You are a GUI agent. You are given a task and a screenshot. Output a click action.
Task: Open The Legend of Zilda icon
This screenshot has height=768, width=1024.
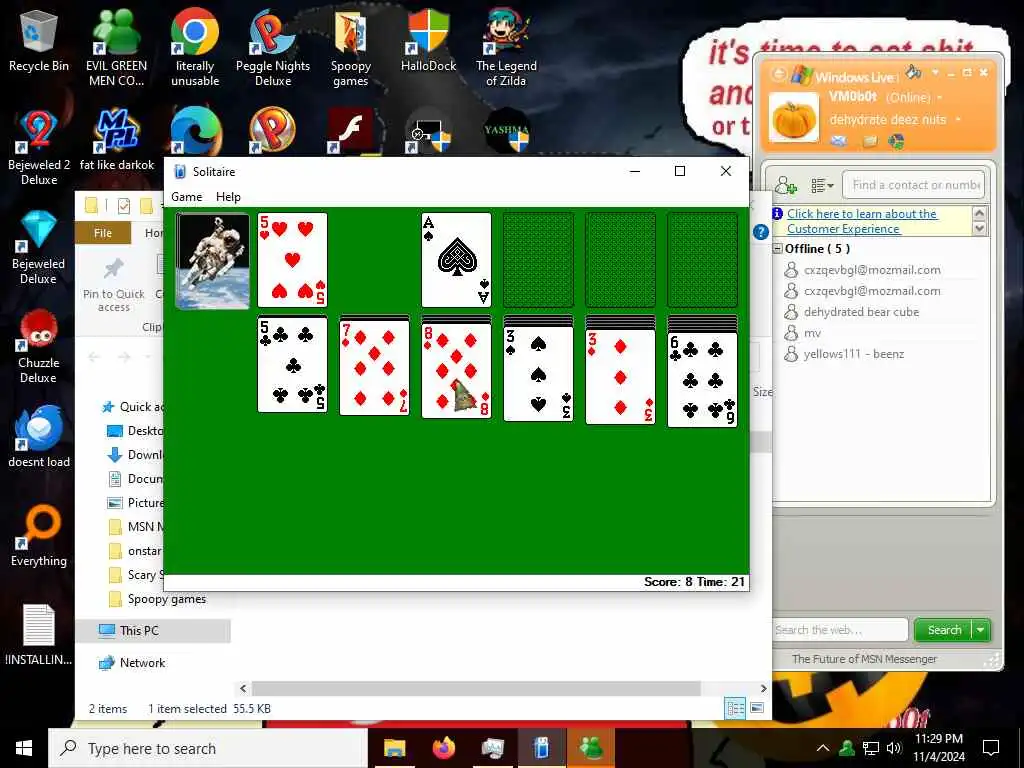click(506, 48)
